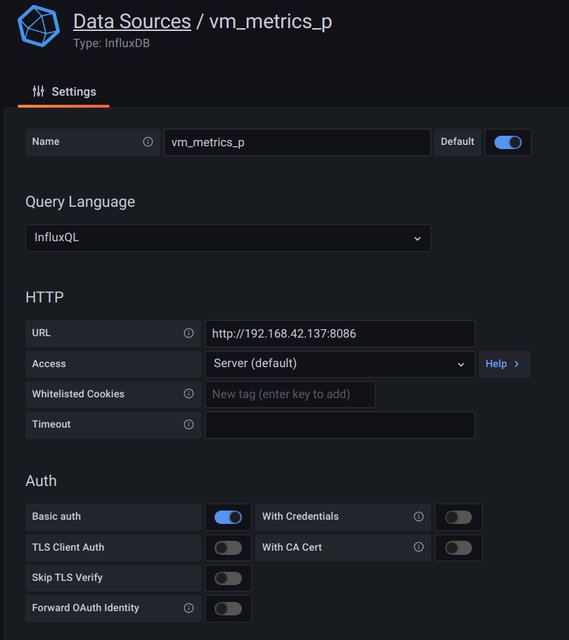Screen dimensions: 569x640
Task: Click the "Type: InfluxDB" subtitle text
Action: click(111, 43)
